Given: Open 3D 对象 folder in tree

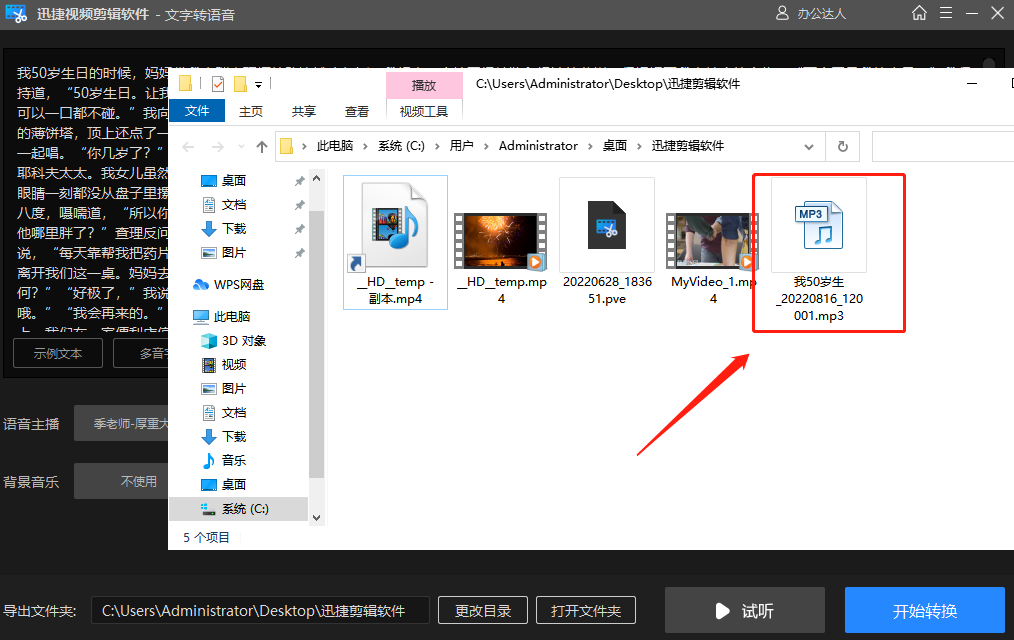Looking at the screenshot, I should click(x=243, y=341).
